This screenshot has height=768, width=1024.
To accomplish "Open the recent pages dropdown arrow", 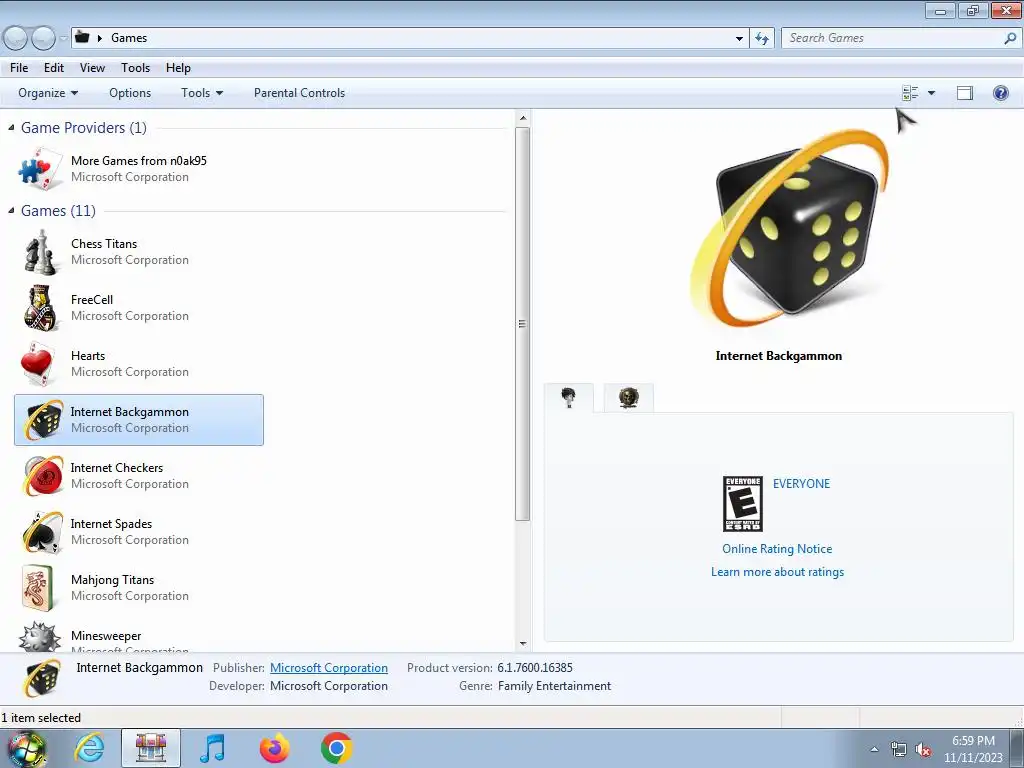I will (63, 39).
